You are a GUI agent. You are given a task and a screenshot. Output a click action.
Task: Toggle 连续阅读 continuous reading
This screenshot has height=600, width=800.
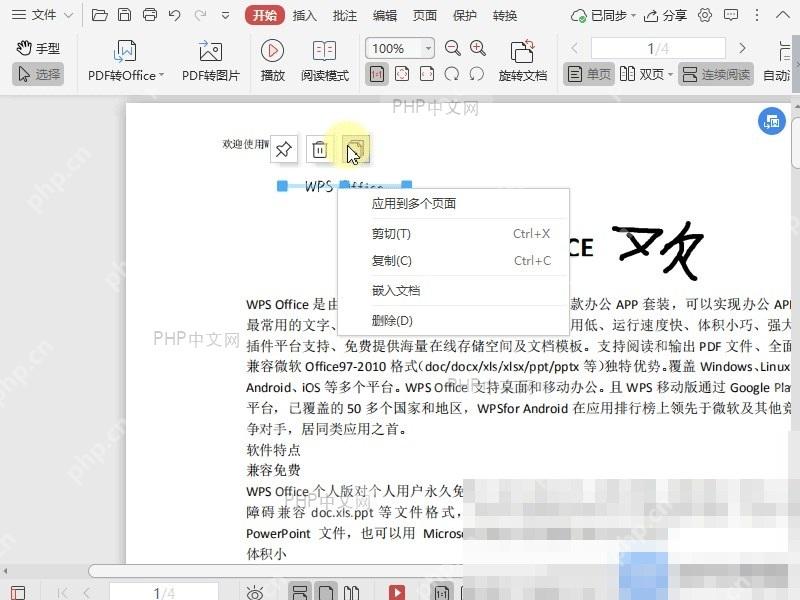[x=716, y=74]
